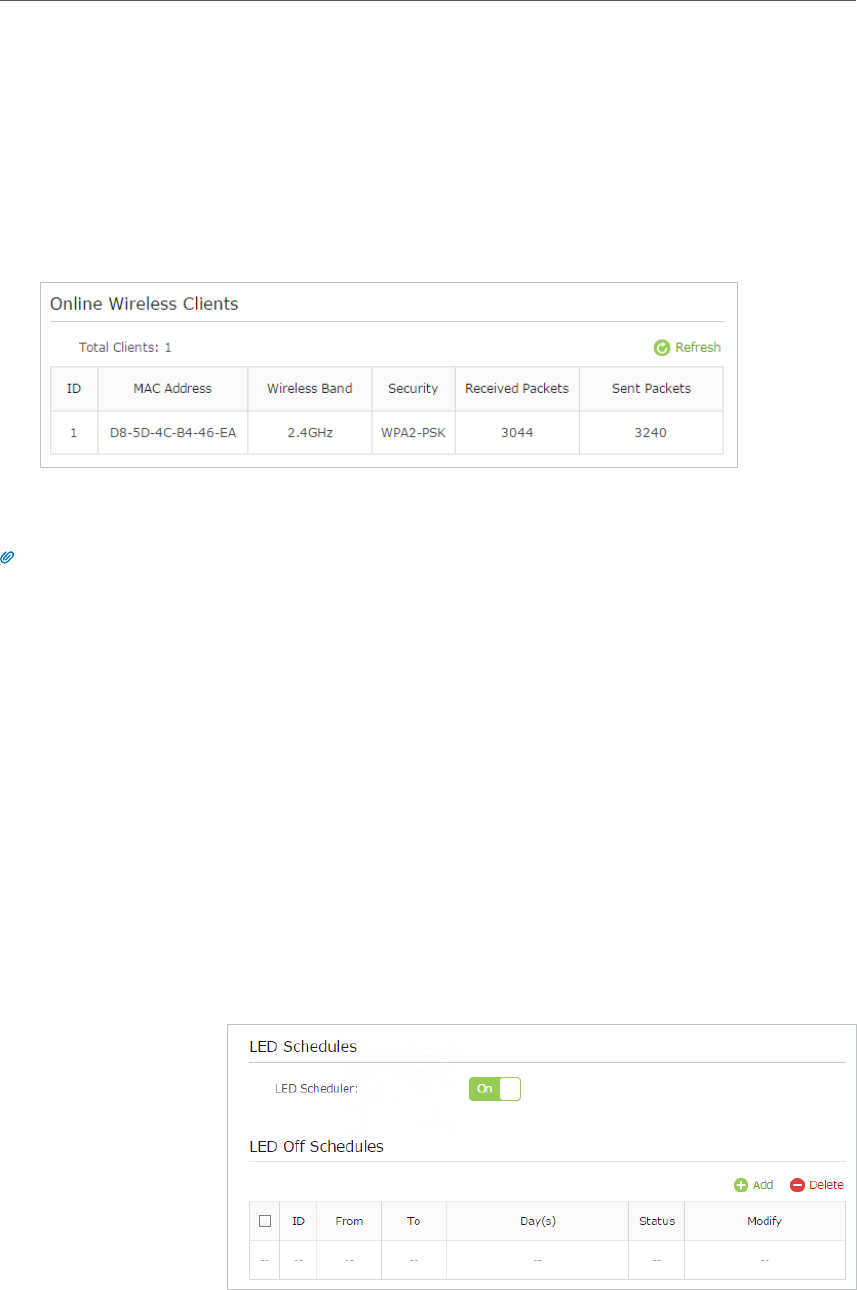
Task: Toggle the LED Scheduler switch off
Action: point(495,1089)
